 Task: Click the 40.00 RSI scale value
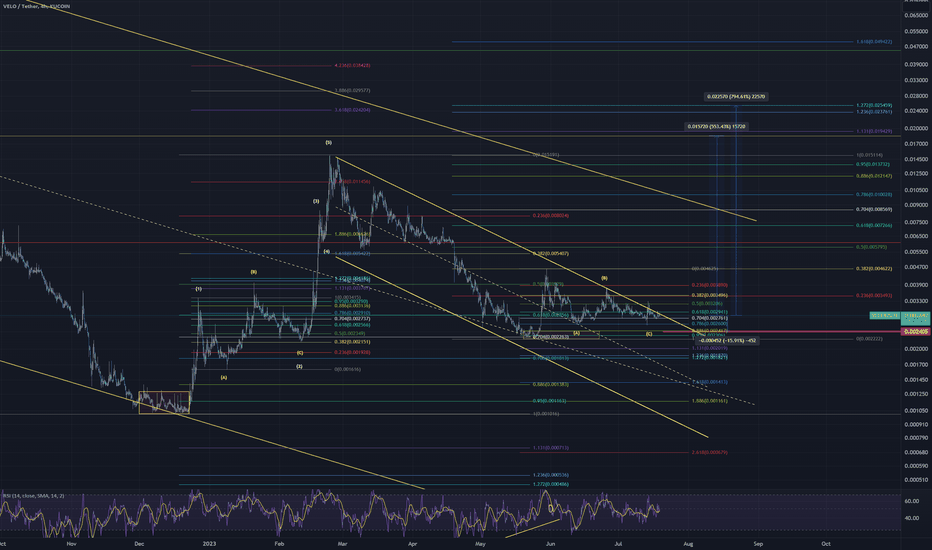coord(912,518)
